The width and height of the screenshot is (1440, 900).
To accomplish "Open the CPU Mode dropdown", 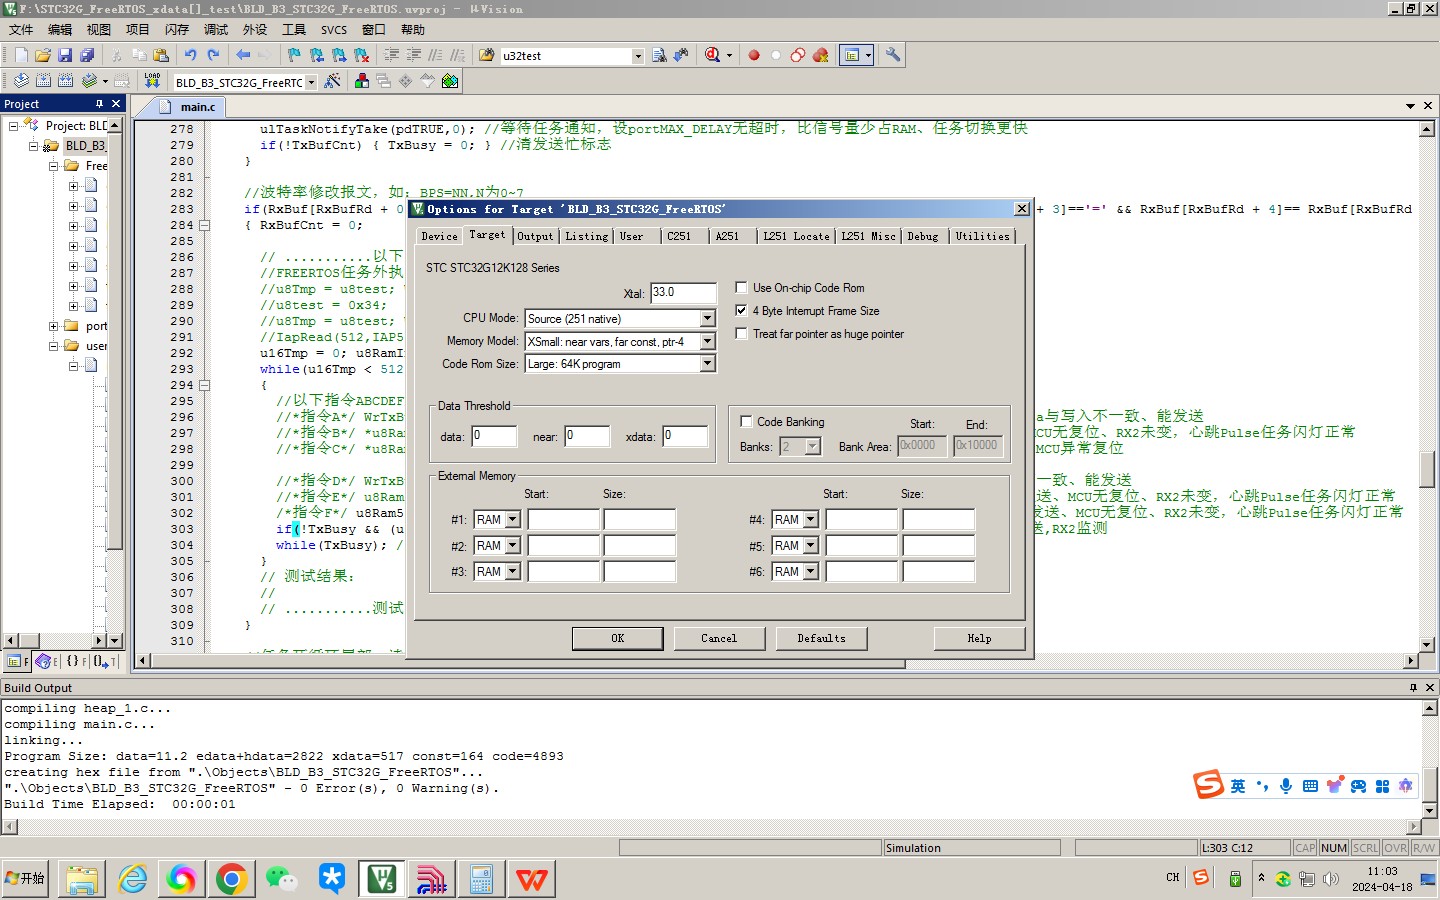I will point(707,318).
